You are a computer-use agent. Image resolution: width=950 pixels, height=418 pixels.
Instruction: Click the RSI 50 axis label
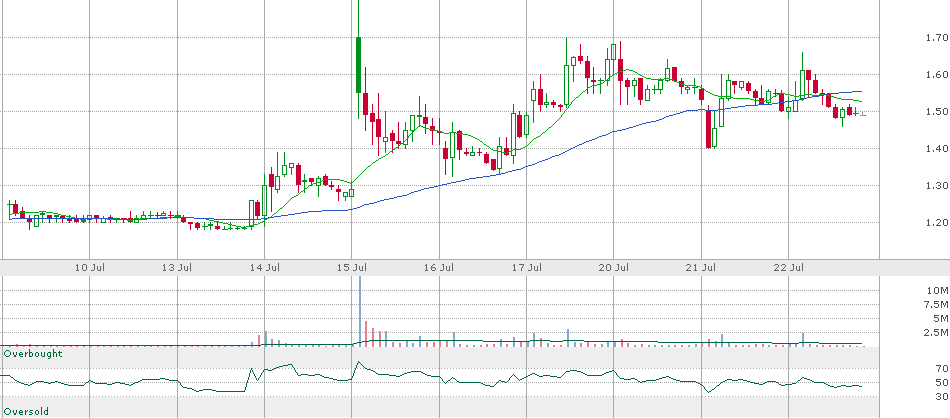point(942,383)
